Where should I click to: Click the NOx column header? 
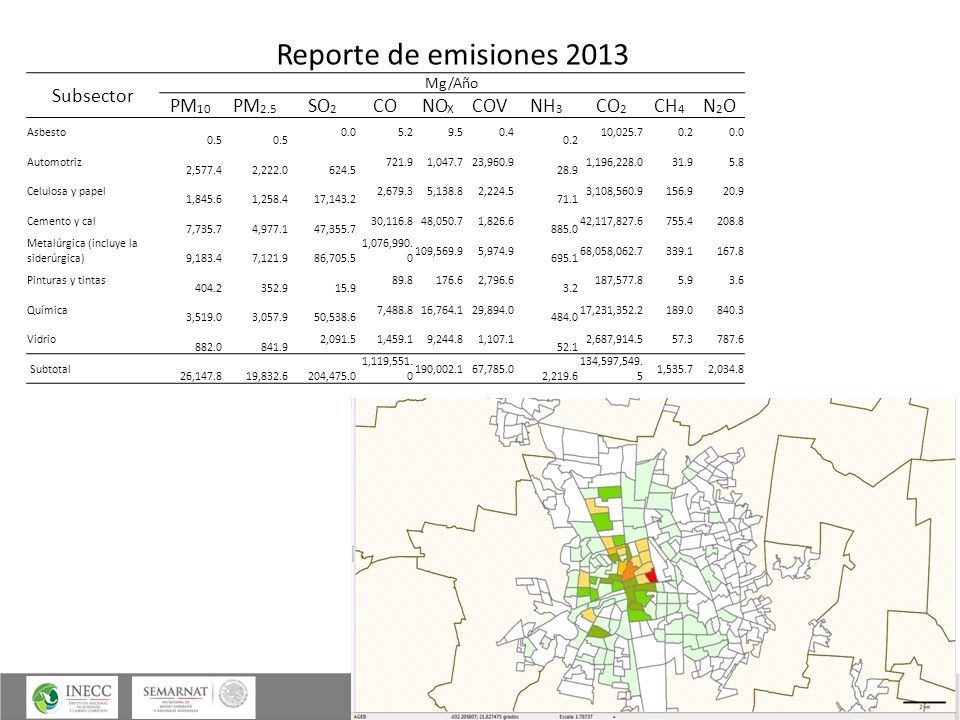pos(438,106)
